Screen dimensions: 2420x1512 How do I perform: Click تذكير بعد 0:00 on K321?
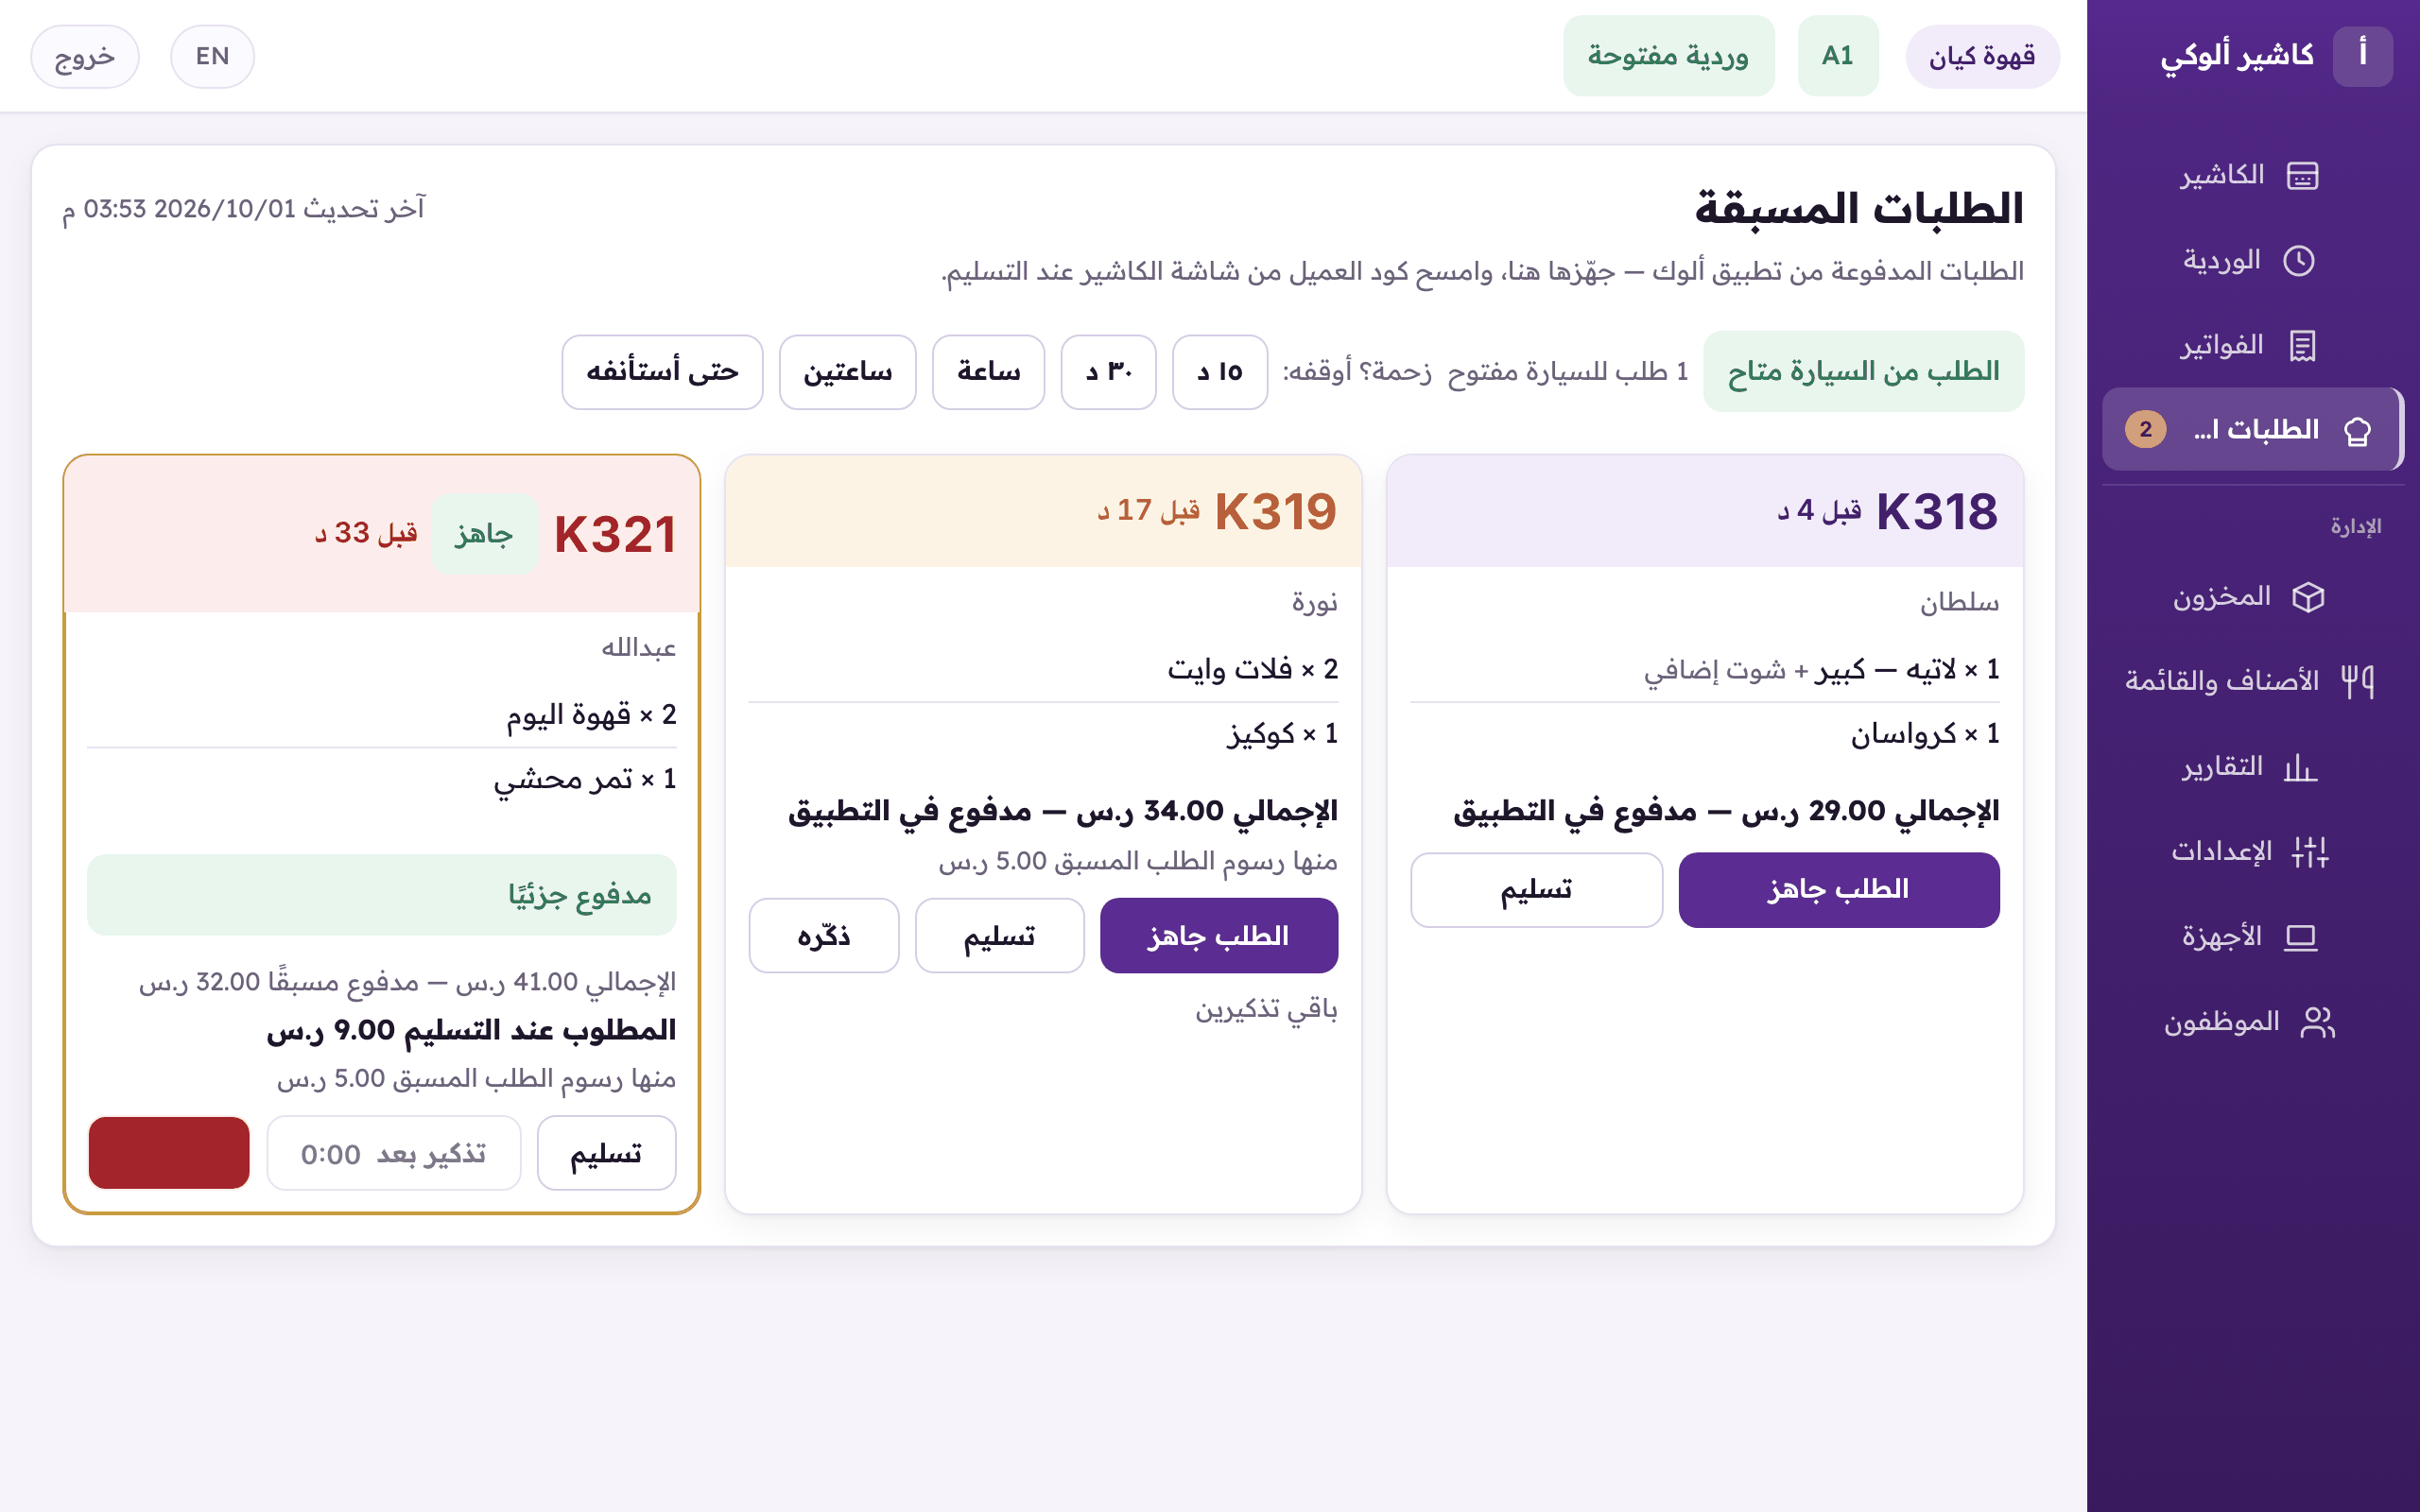click(394, 1153)
